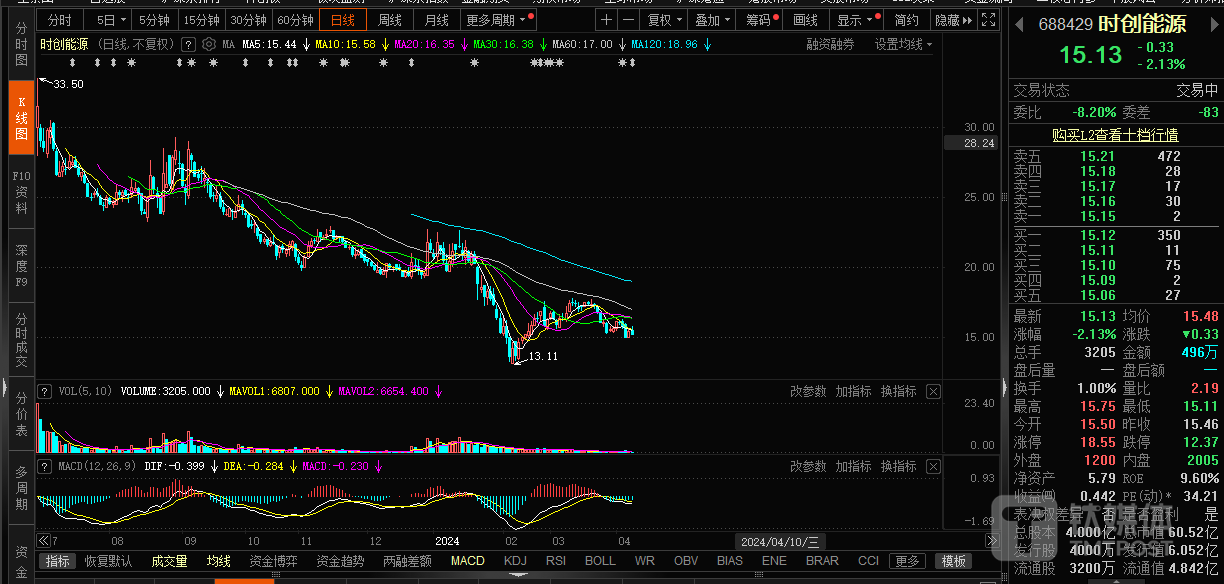Toggle the 模板 button in the bottom bar
The width and height of the screenshot is (1224, 584).
(x=954, y=561)
